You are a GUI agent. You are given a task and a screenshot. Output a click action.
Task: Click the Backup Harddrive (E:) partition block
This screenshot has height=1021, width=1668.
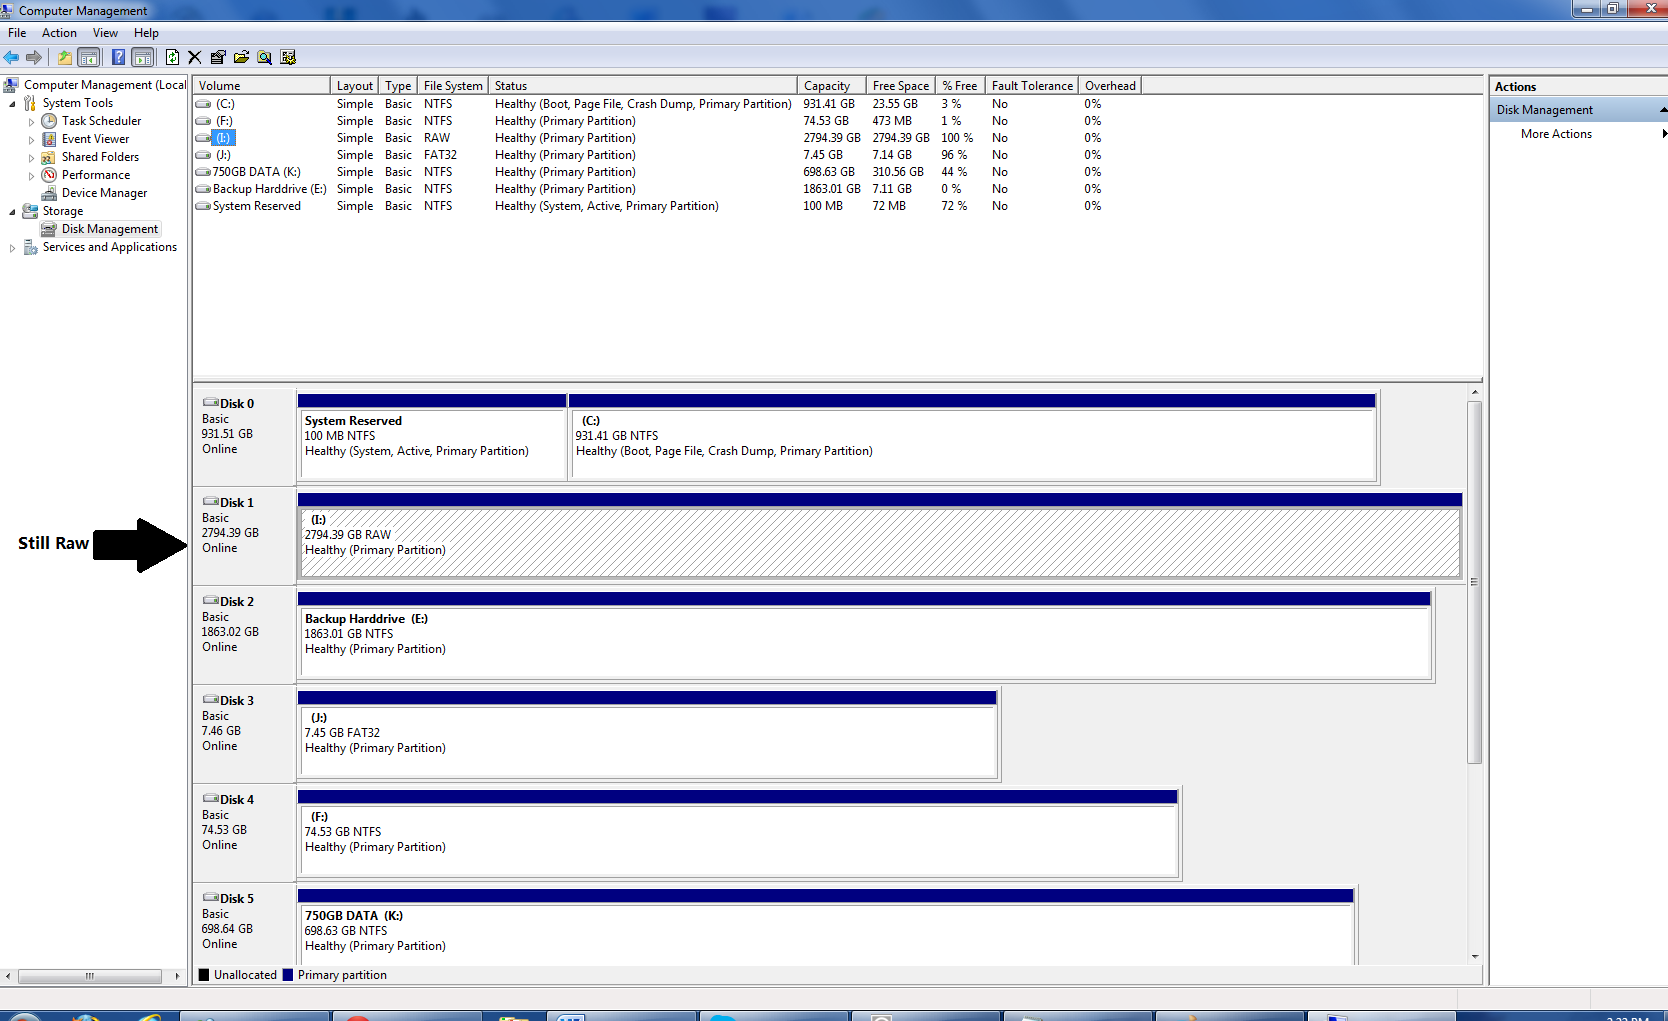coord(864,635)
